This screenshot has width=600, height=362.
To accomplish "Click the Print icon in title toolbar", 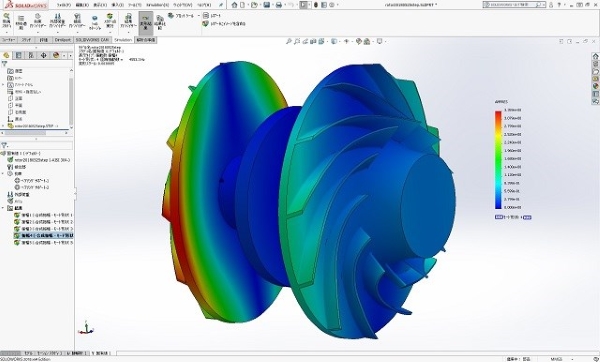I will click(279, 5).
